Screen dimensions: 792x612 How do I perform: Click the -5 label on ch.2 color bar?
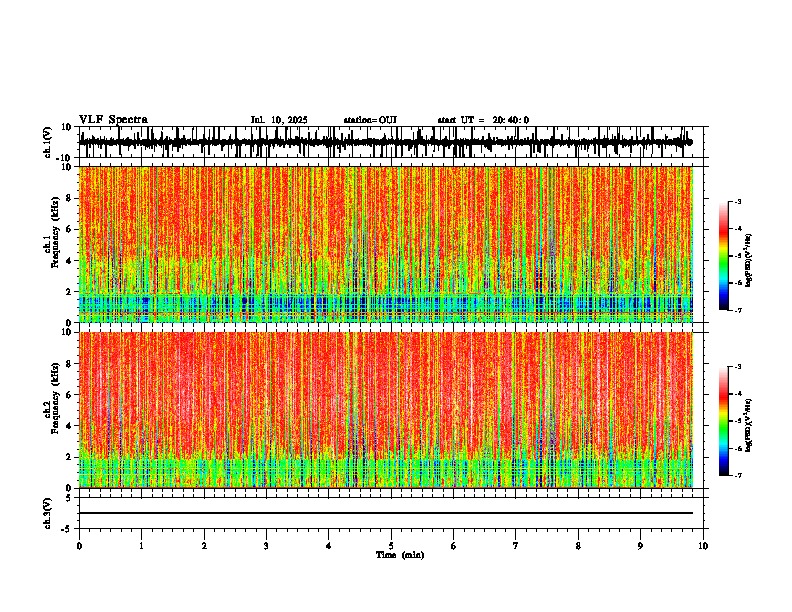737,421
